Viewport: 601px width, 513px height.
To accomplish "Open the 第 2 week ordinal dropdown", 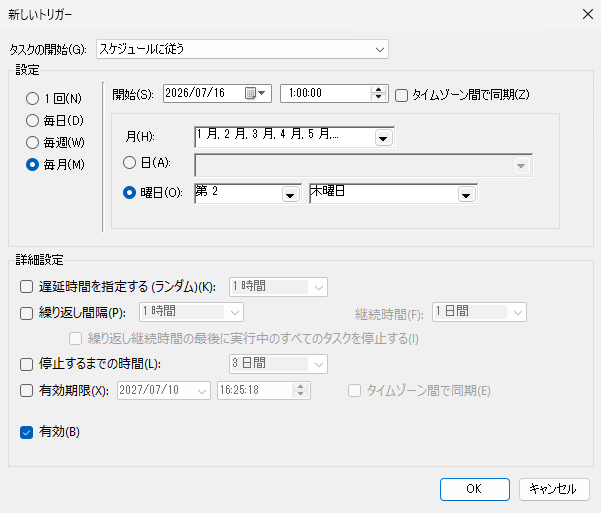I will click(x=290, y=195).
